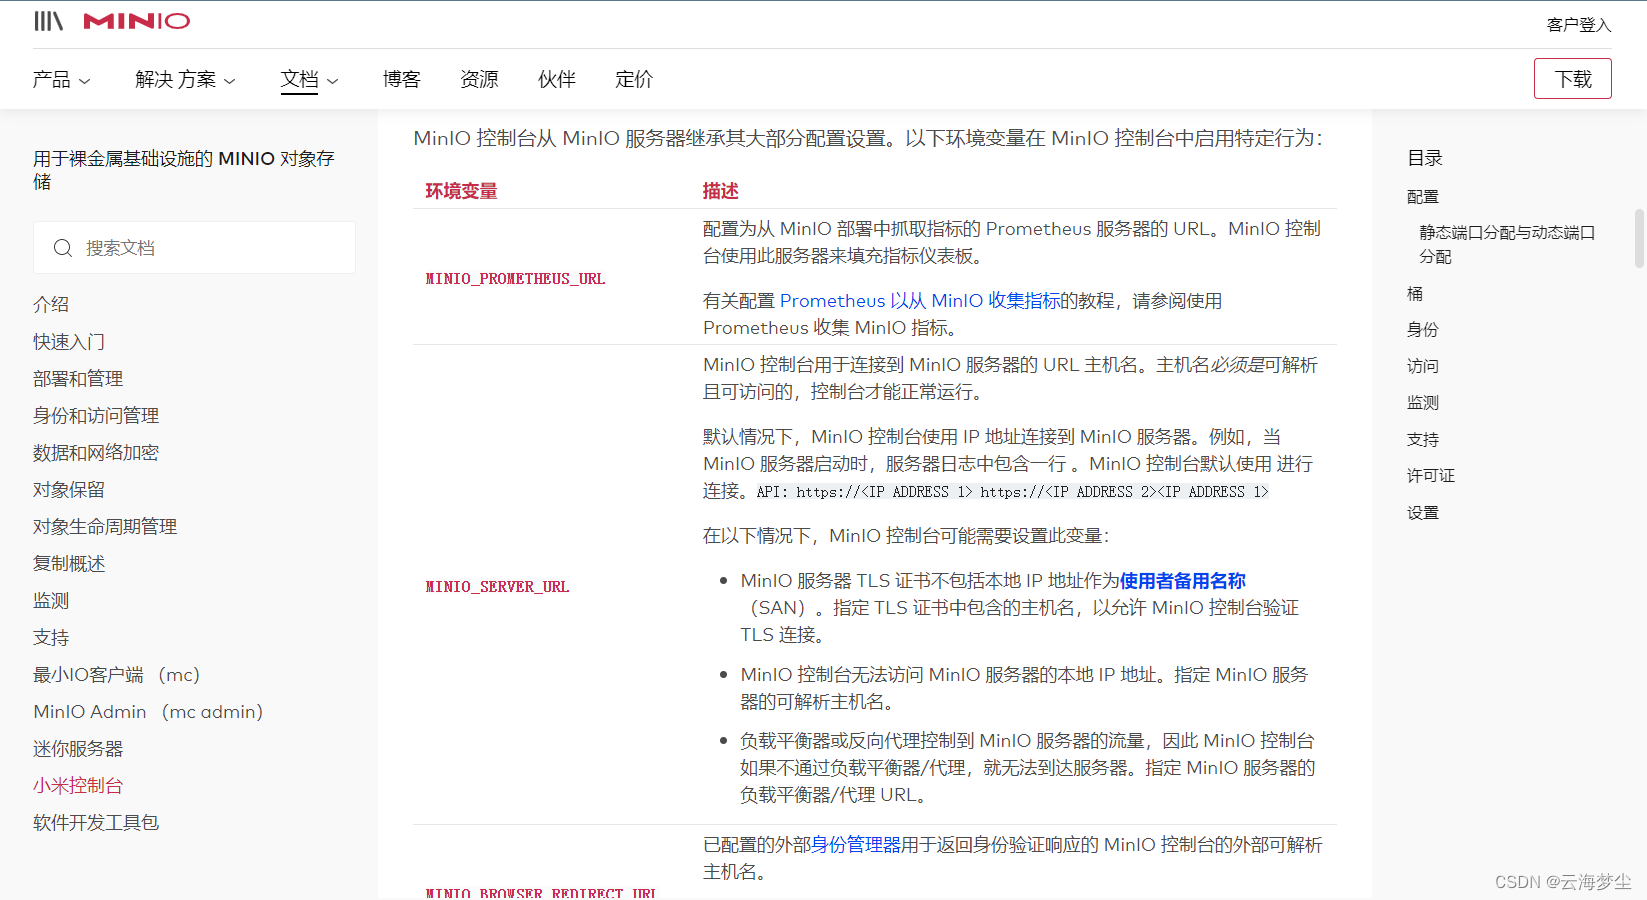This screenshot has height=900, width=1647.
Task: Follow the 使用者备用名称 link
Action: click(x=1182, y=580)
